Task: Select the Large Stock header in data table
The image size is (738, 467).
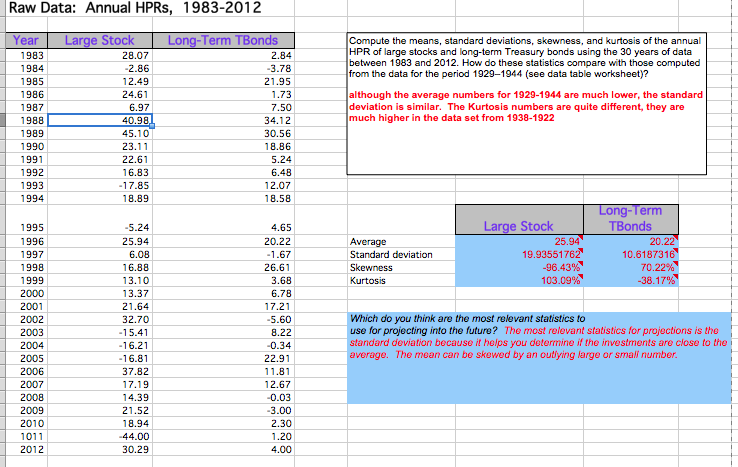Action: pyautogui.click(x=100, y=40)
